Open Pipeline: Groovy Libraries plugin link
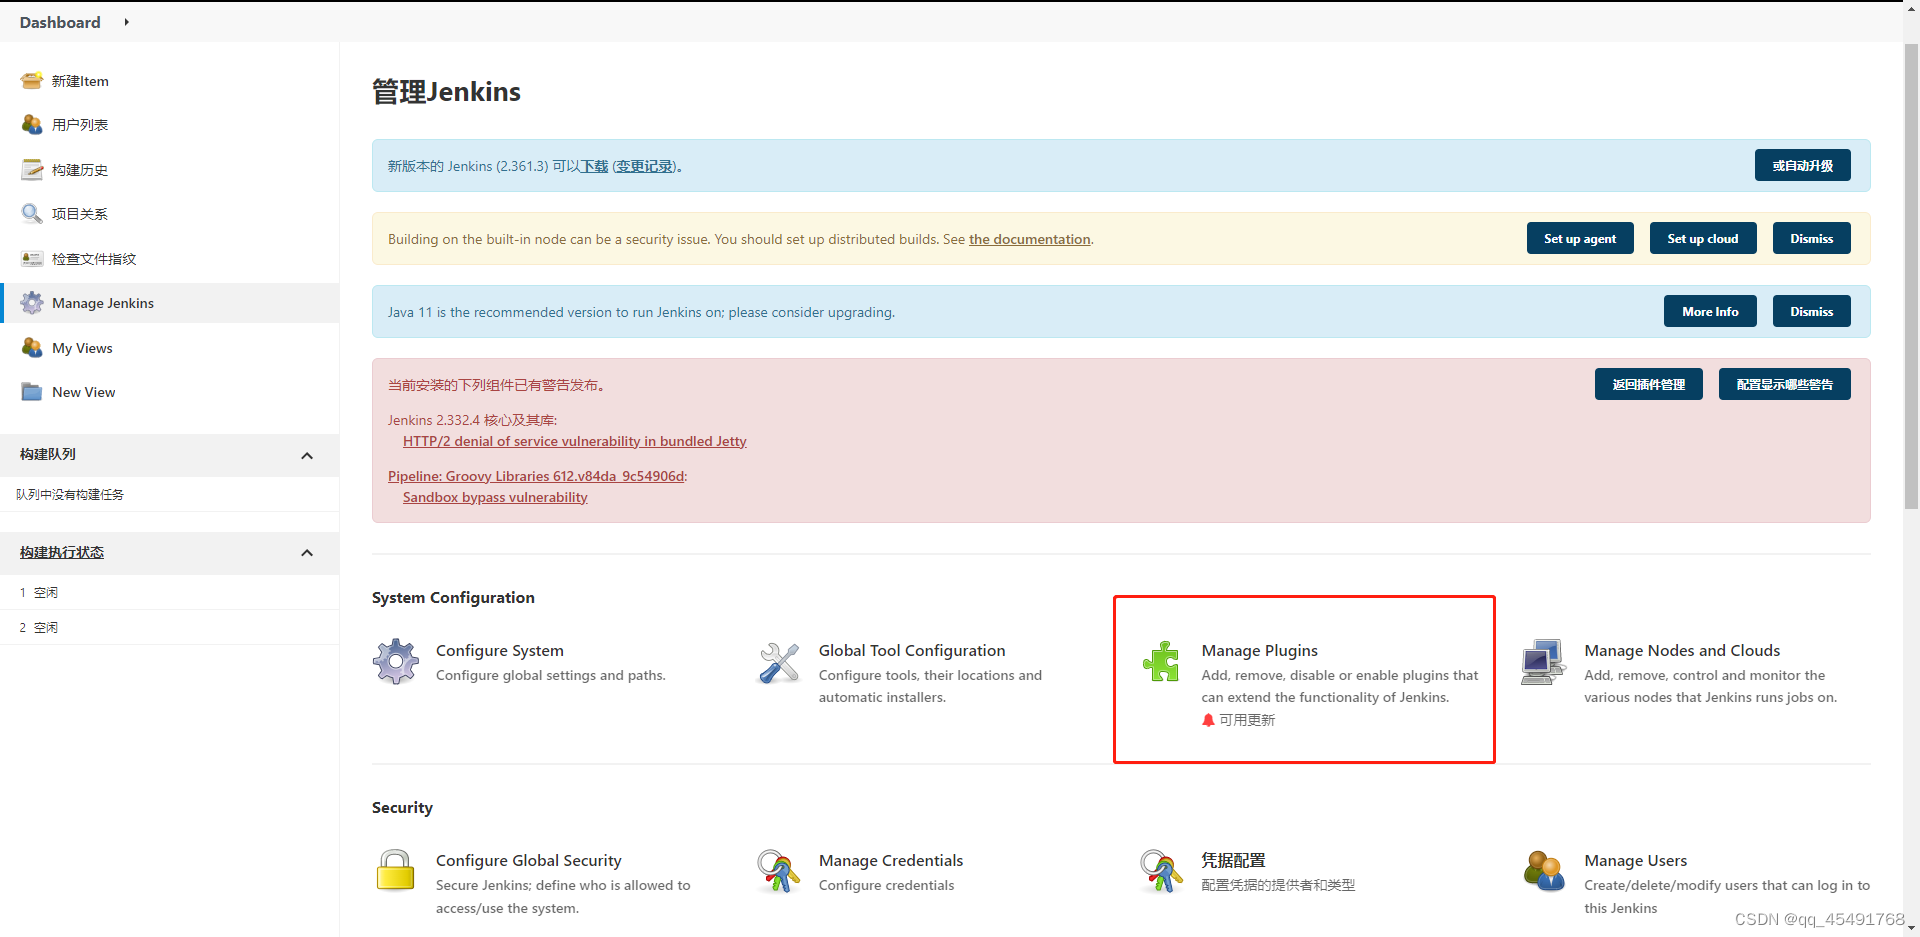1920x937 pixels. pos(536,477)
